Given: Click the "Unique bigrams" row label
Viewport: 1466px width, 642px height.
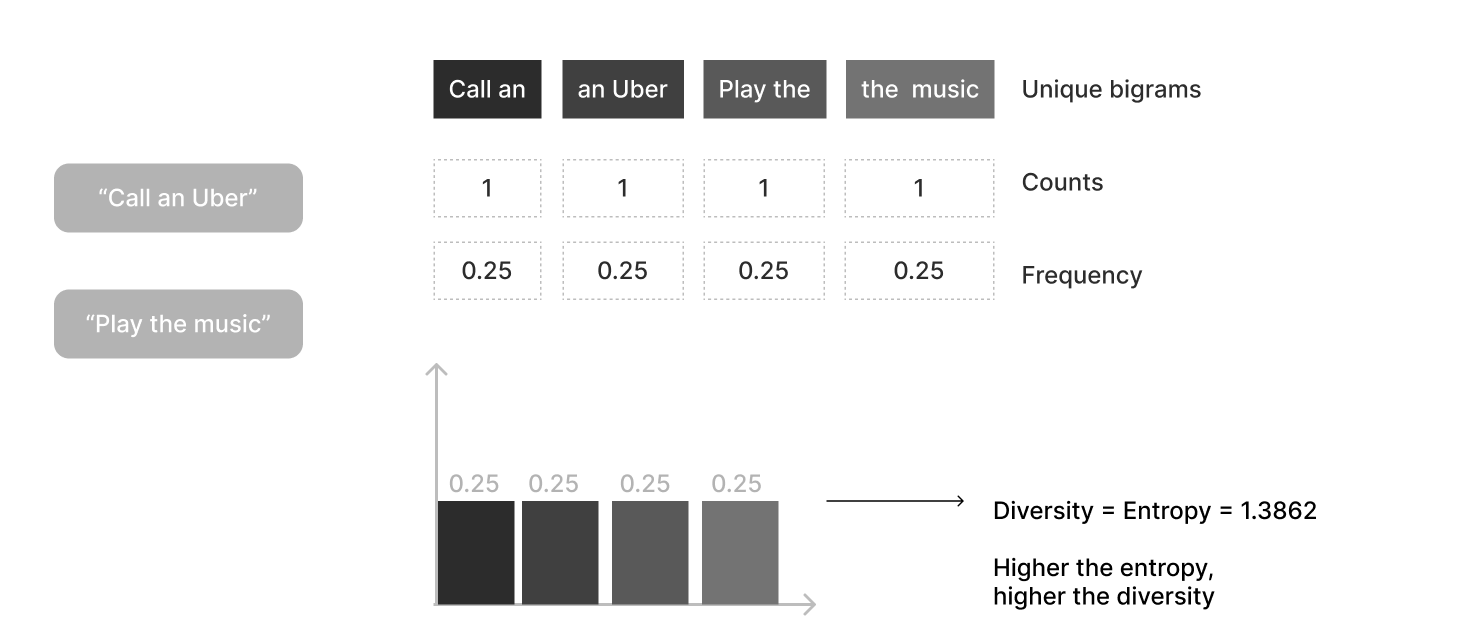Looking at the screenshot, I should tap(1110, 89).
